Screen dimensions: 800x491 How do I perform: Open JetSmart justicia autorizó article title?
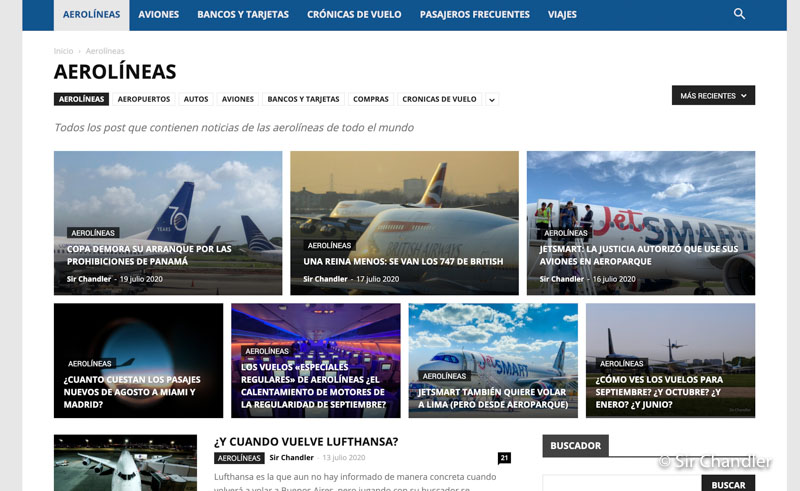click(x=639, y=255)
